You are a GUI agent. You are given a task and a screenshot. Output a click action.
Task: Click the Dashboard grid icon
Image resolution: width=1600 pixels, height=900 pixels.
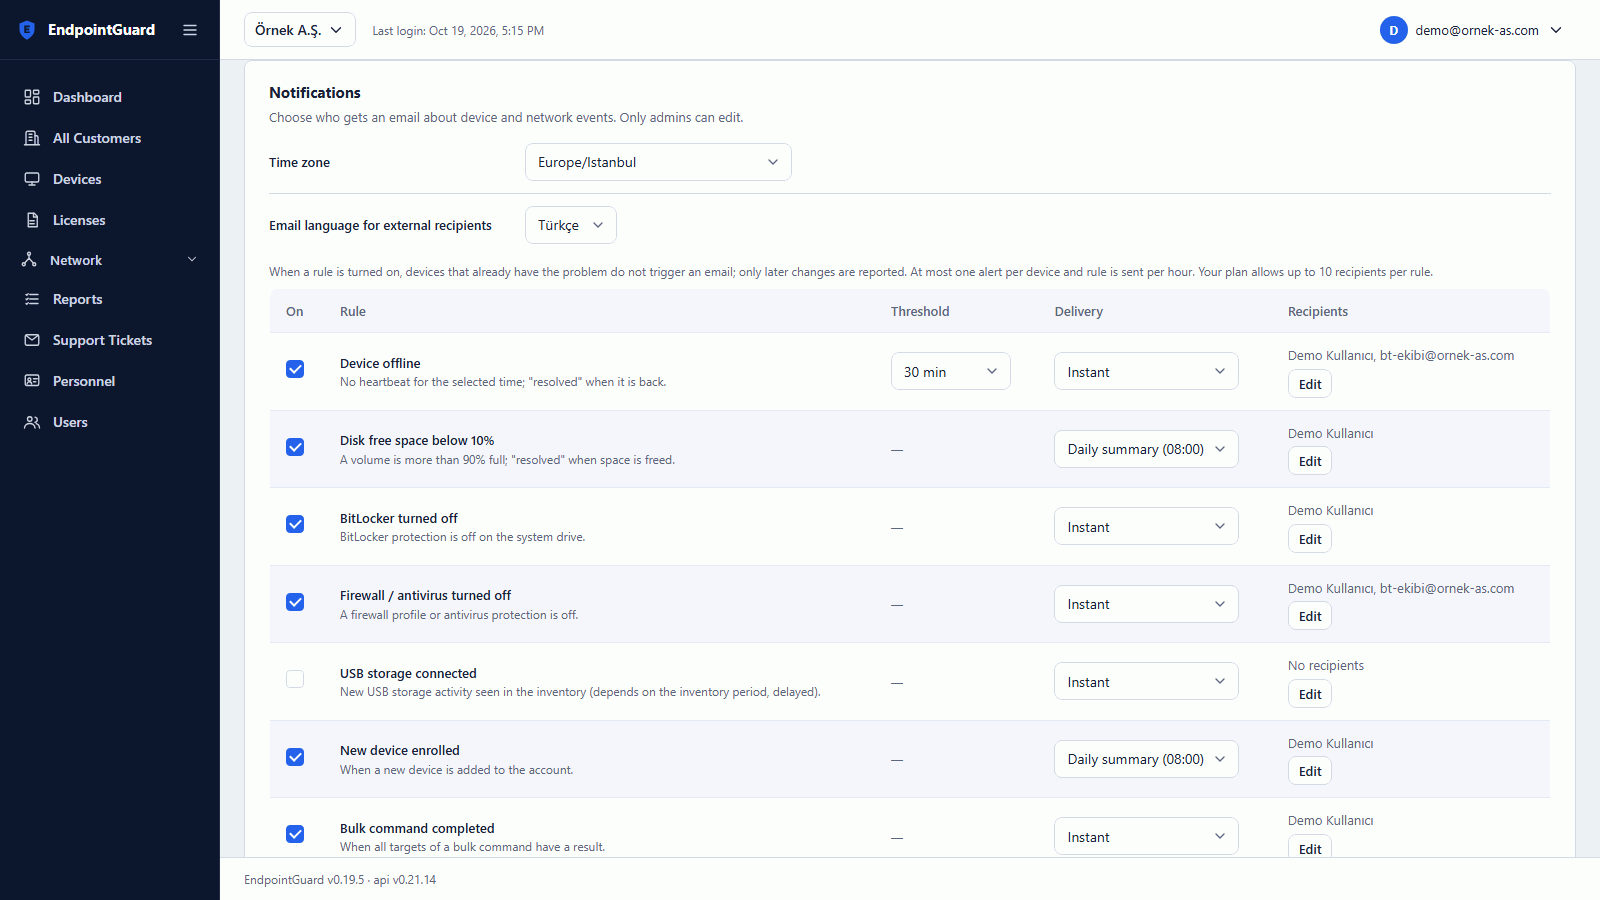[32, 97]
